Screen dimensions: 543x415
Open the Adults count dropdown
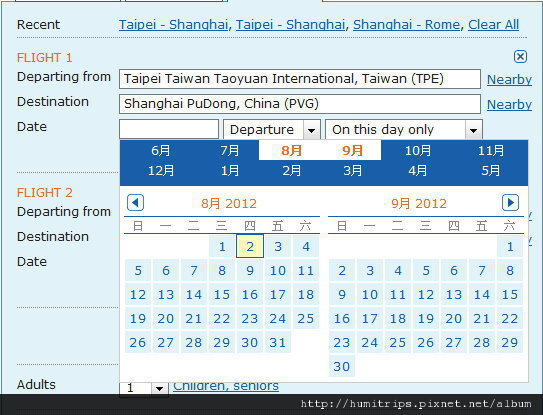[144, 388]
